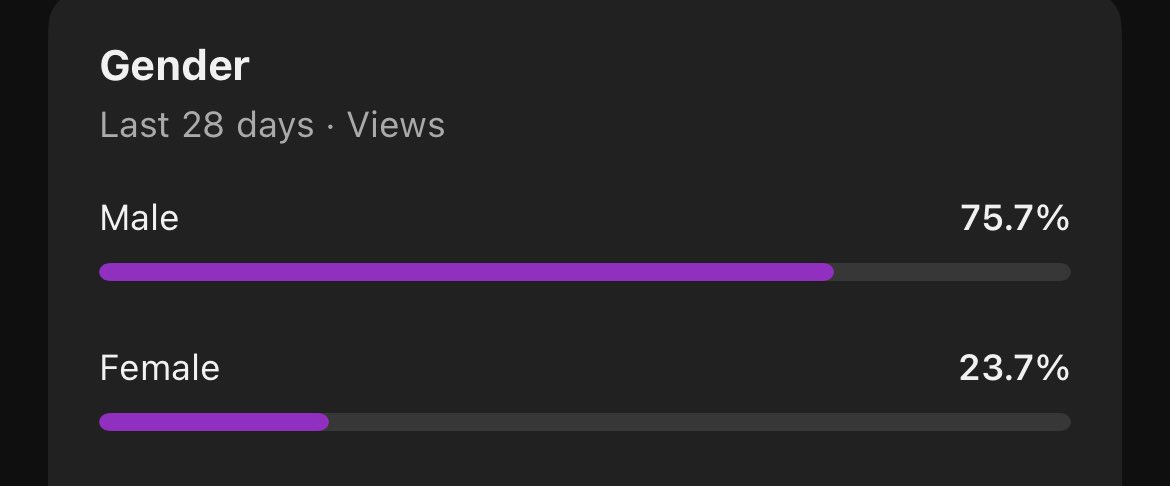Click the 'Views' metric label

pos(396,125)
